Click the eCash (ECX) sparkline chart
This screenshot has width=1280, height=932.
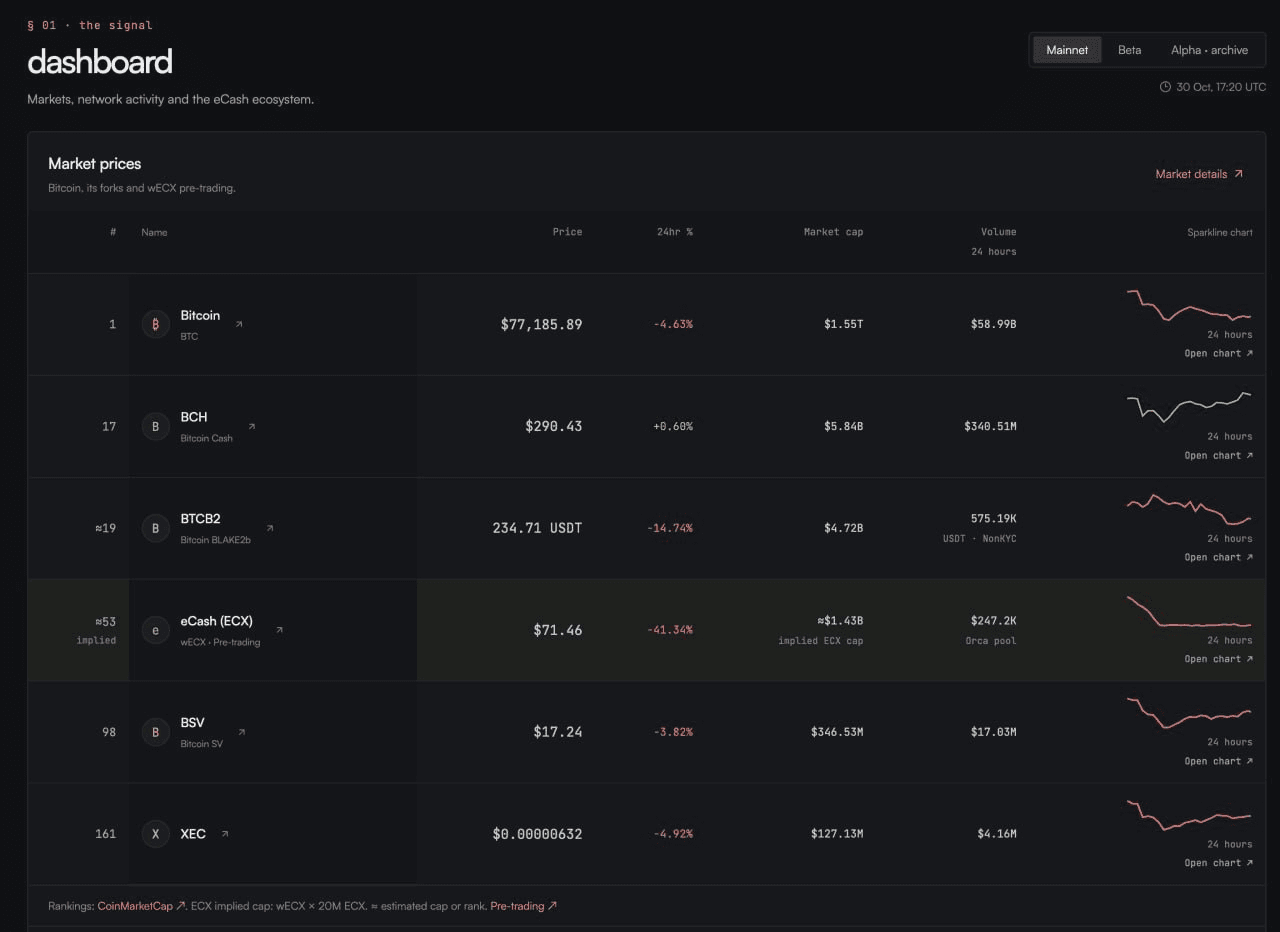pos(1189,611)
